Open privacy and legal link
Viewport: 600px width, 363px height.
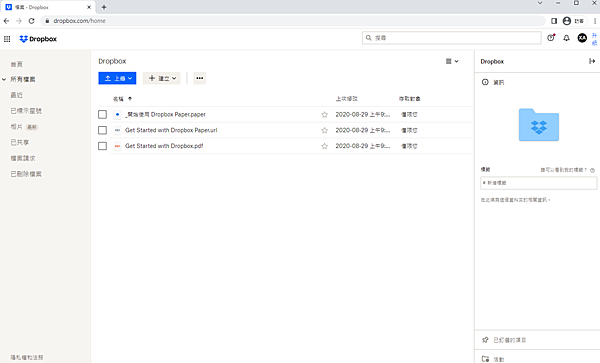pos(27,357)
